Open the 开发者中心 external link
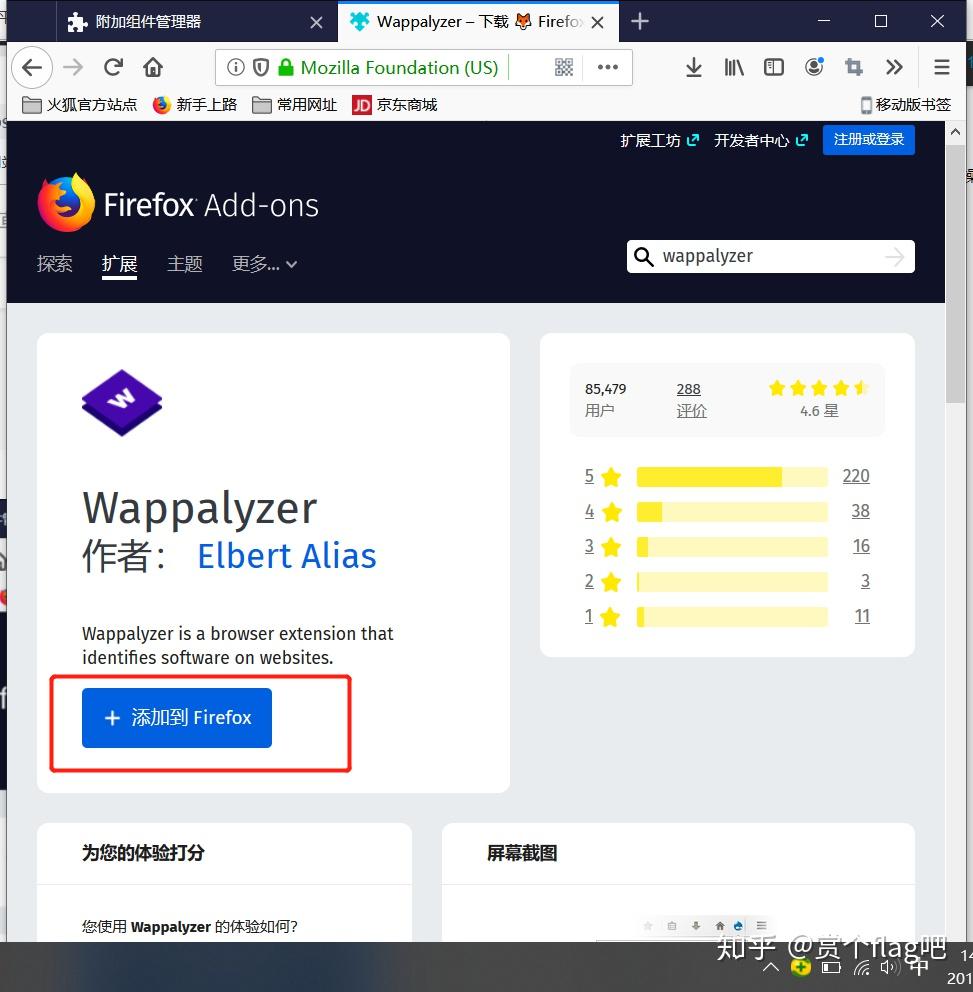The width and height of the screenshot is (973, 992). pos(760,140)
